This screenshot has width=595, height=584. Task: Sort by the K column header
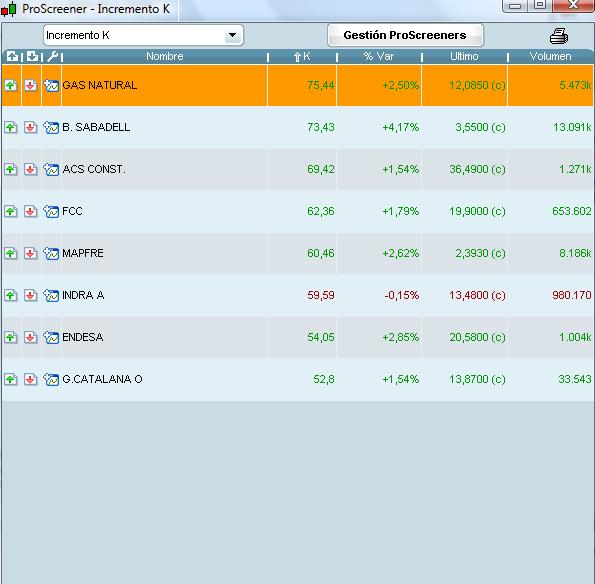coord(302,57)
